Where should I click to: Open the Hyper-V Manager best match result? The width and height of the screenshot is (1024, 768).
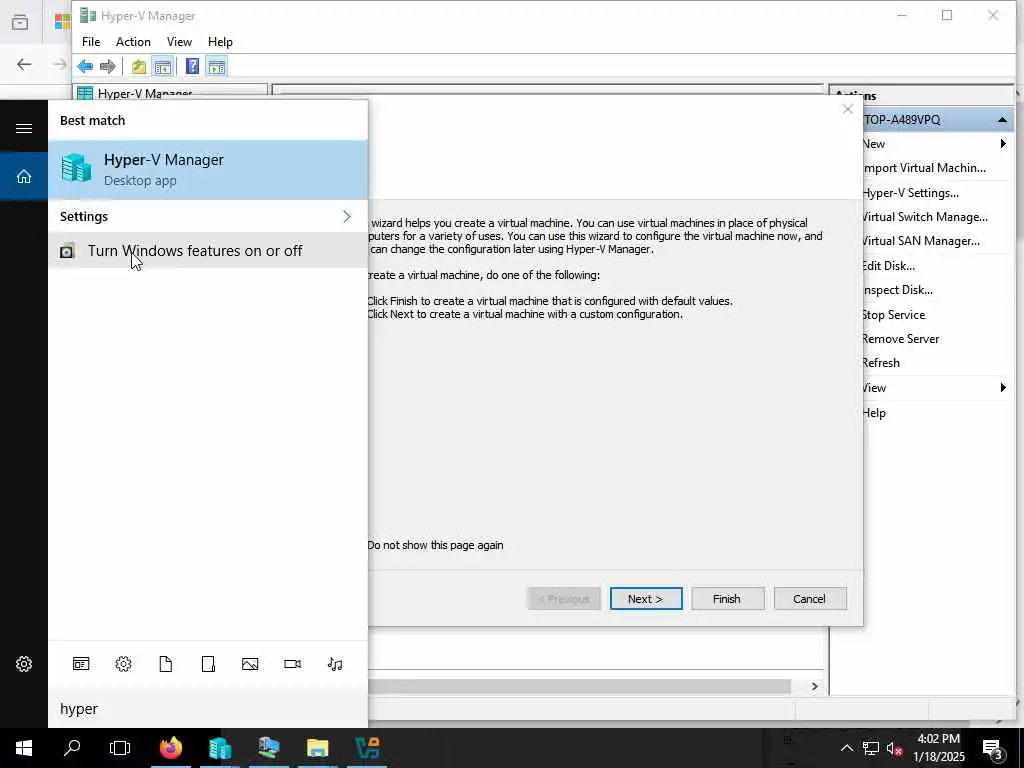tap(208, 170)
